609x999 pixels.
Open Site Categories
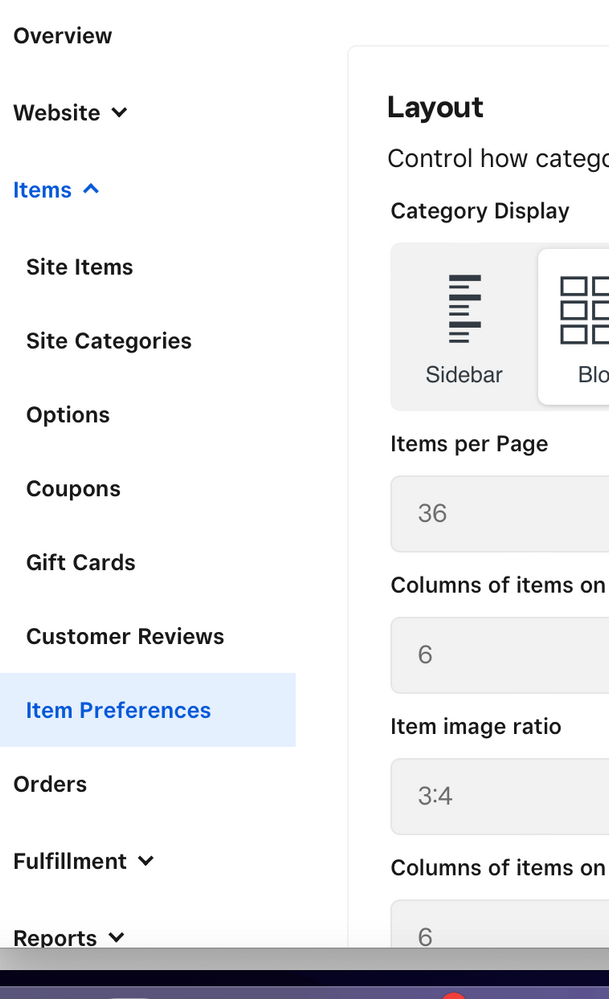pyautogui.click(x=108, y=341)
